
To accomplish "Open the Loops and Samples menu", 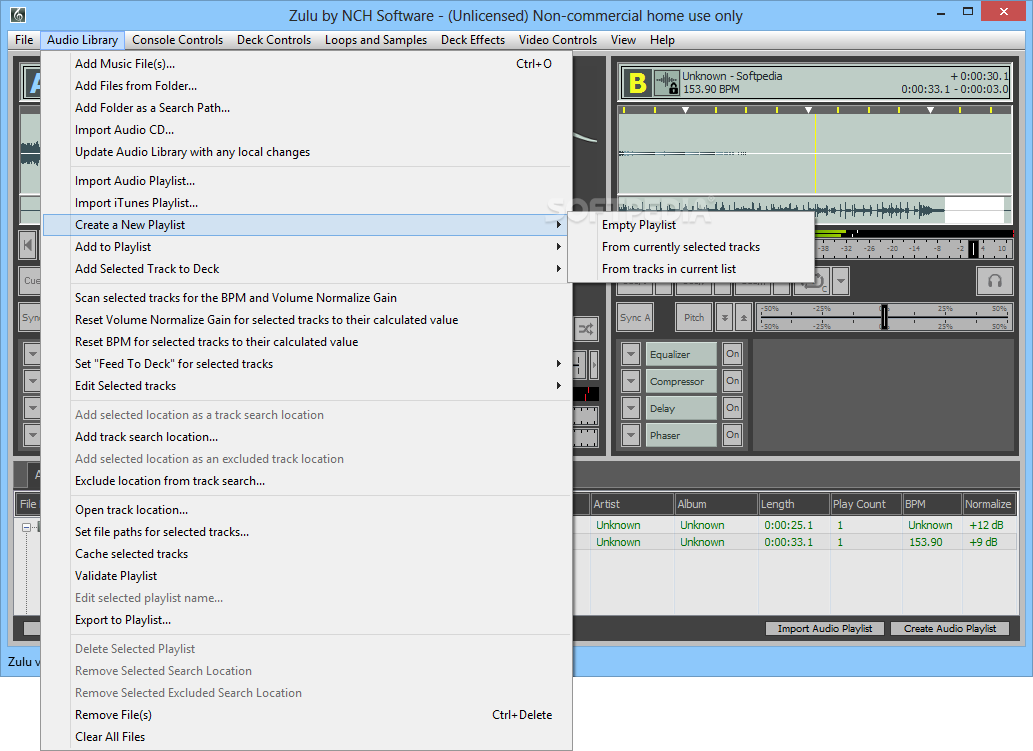I will 376,40.
